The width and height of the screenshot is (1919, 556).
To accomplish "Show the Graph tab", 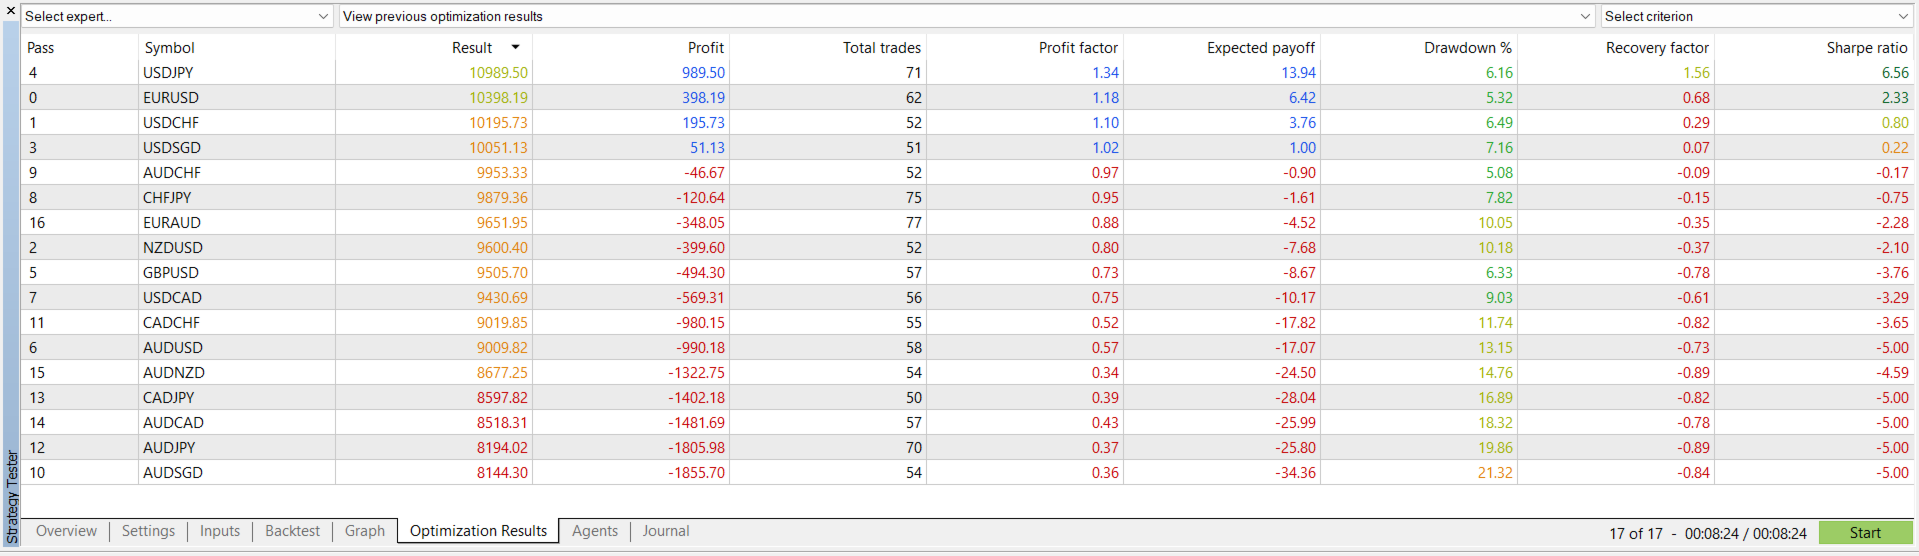I will point(365,531).
